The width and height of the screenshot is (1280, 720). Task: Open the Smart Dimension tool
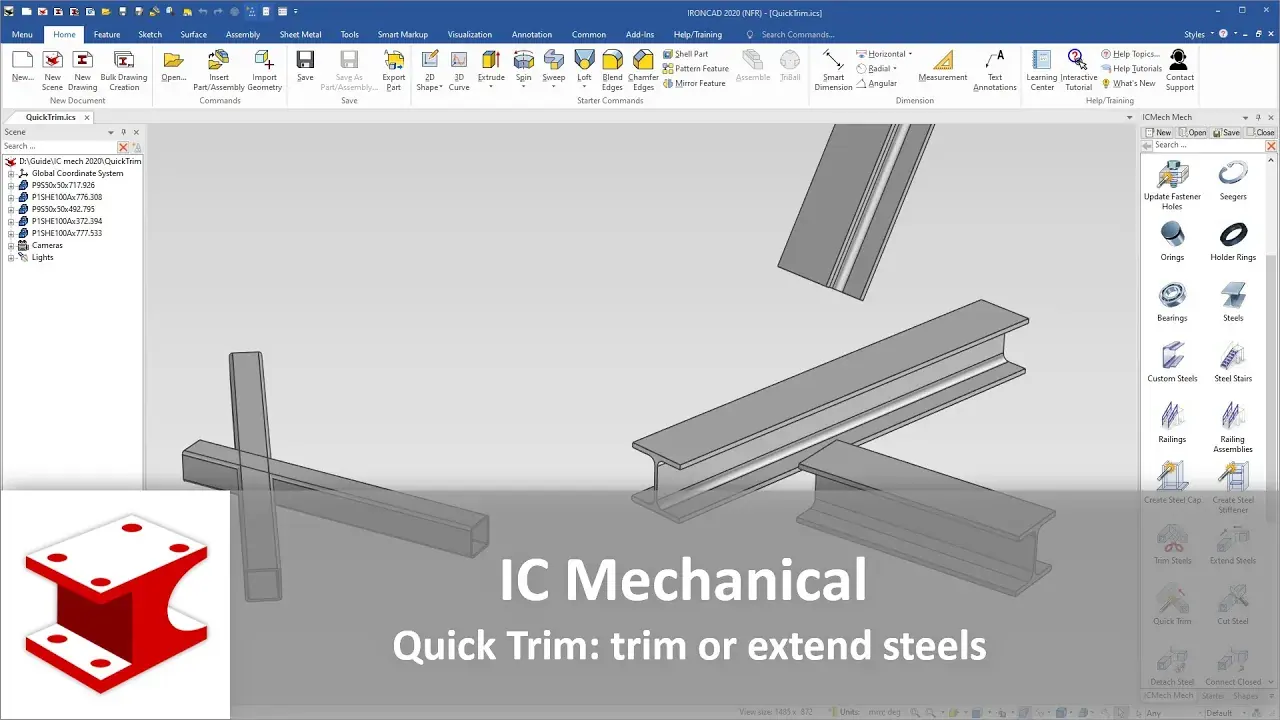pos(833,70)
